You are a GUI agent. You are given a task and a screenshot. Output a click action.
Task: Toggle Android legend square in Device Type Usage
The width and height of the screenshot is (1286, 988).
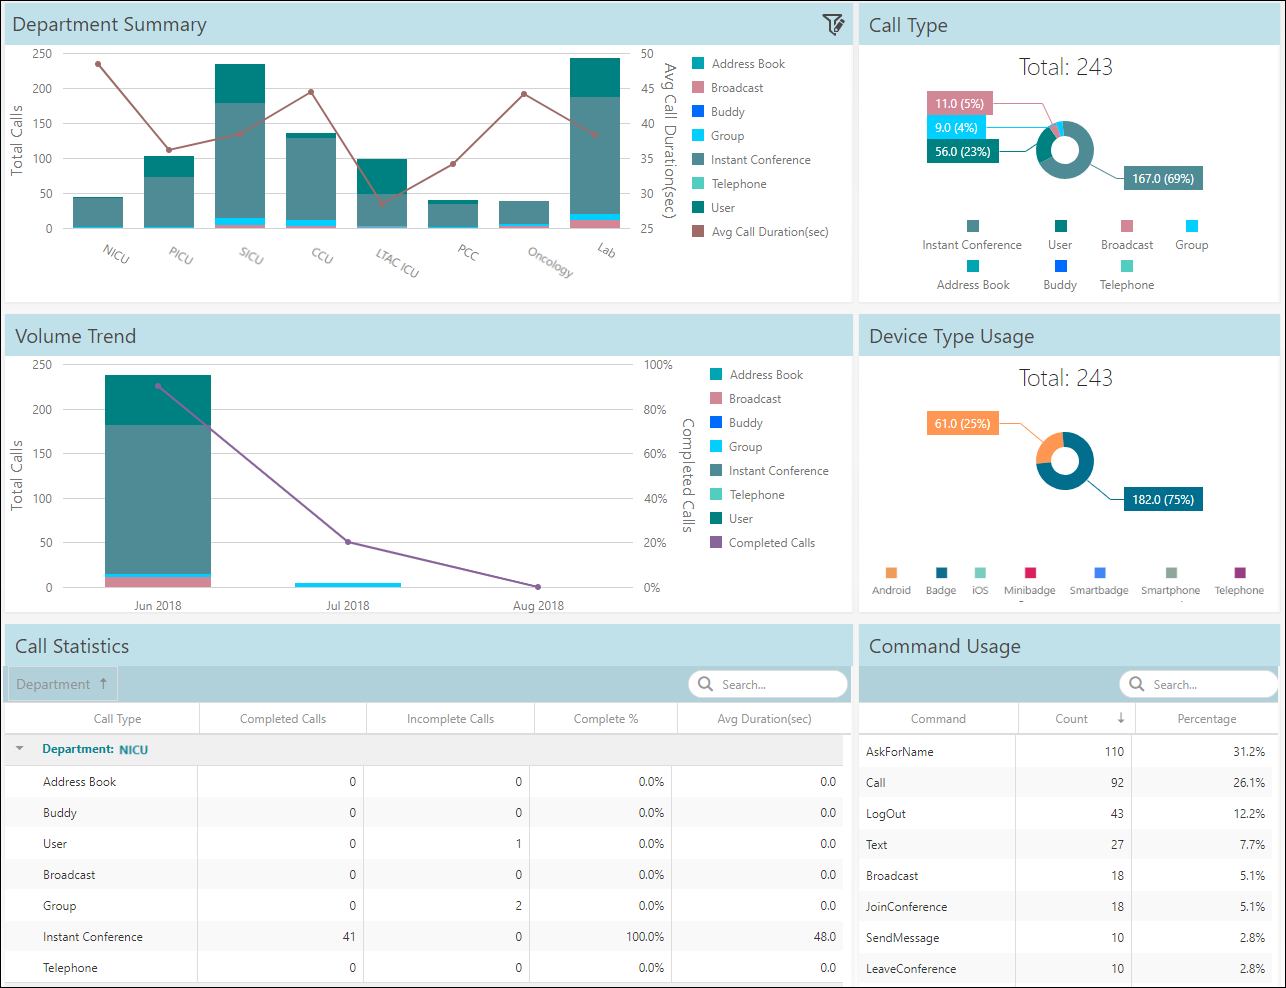891,573
